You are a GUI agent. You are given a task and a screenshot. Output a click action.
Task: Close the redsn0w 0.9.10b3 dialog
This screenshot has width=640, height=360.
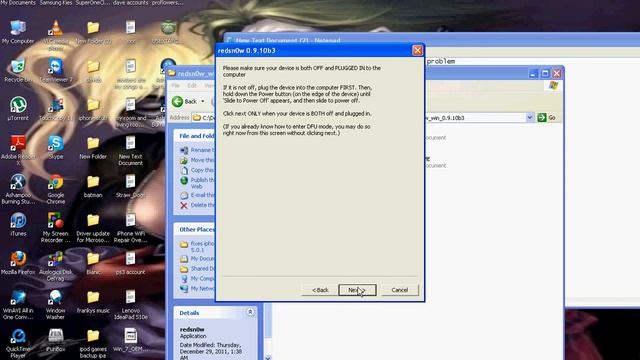[x=417, y=50]
